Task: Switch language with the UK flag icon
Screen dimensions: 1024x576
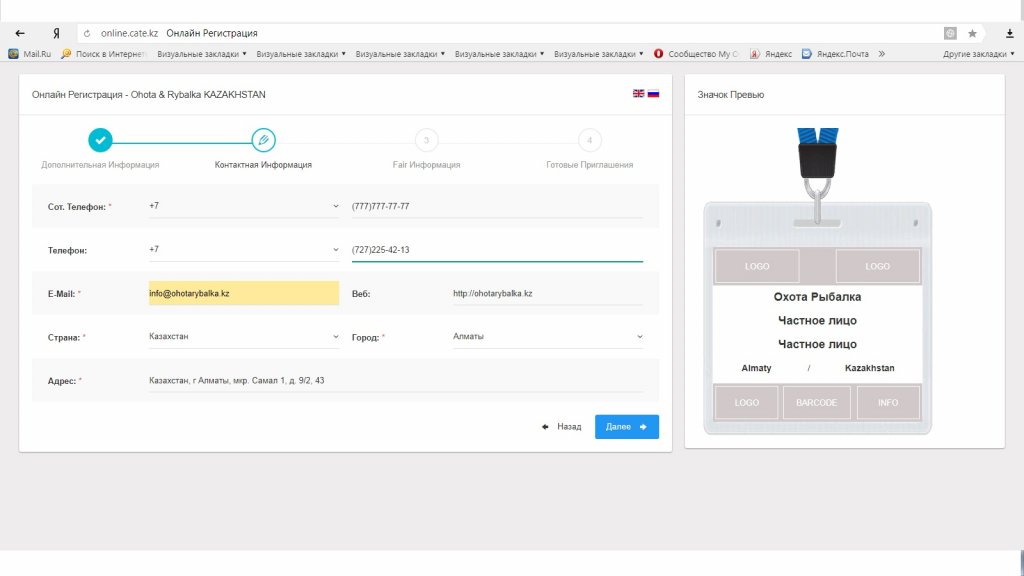Action: 638,93
